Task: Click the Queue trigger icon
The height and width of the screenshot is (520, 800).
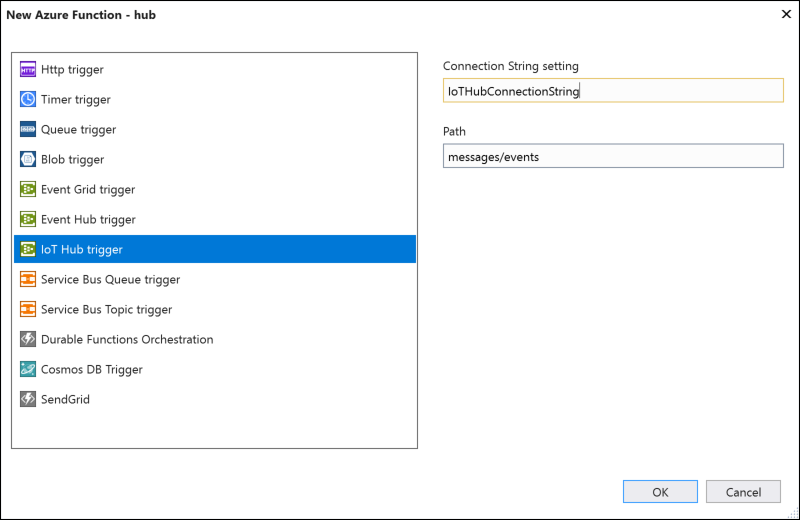Action: [28, 129]
